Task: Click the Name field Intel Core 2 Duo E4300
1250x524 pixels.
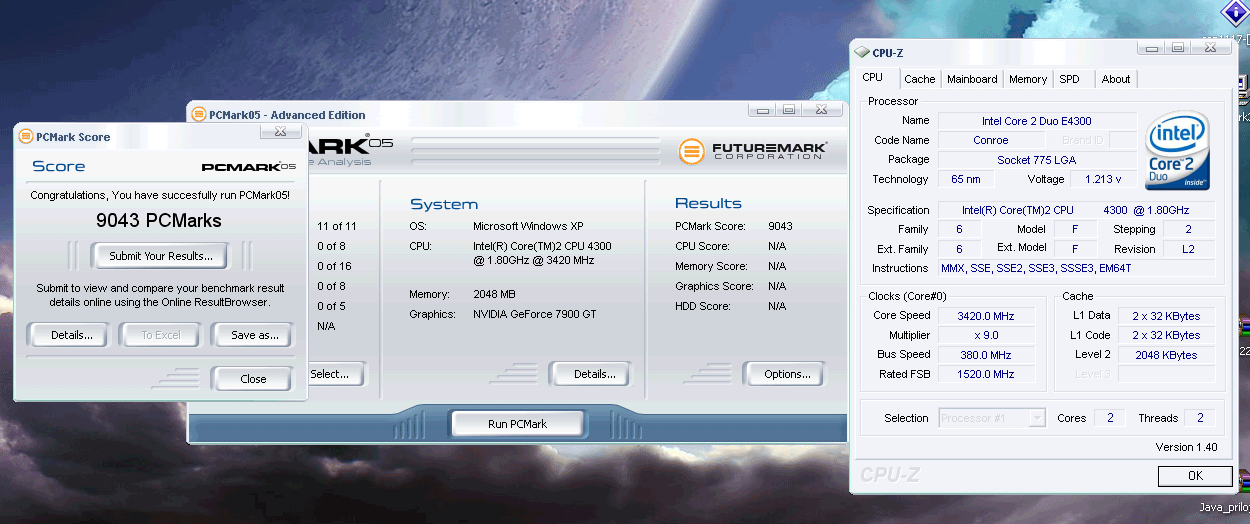Action: (1037, 121)
